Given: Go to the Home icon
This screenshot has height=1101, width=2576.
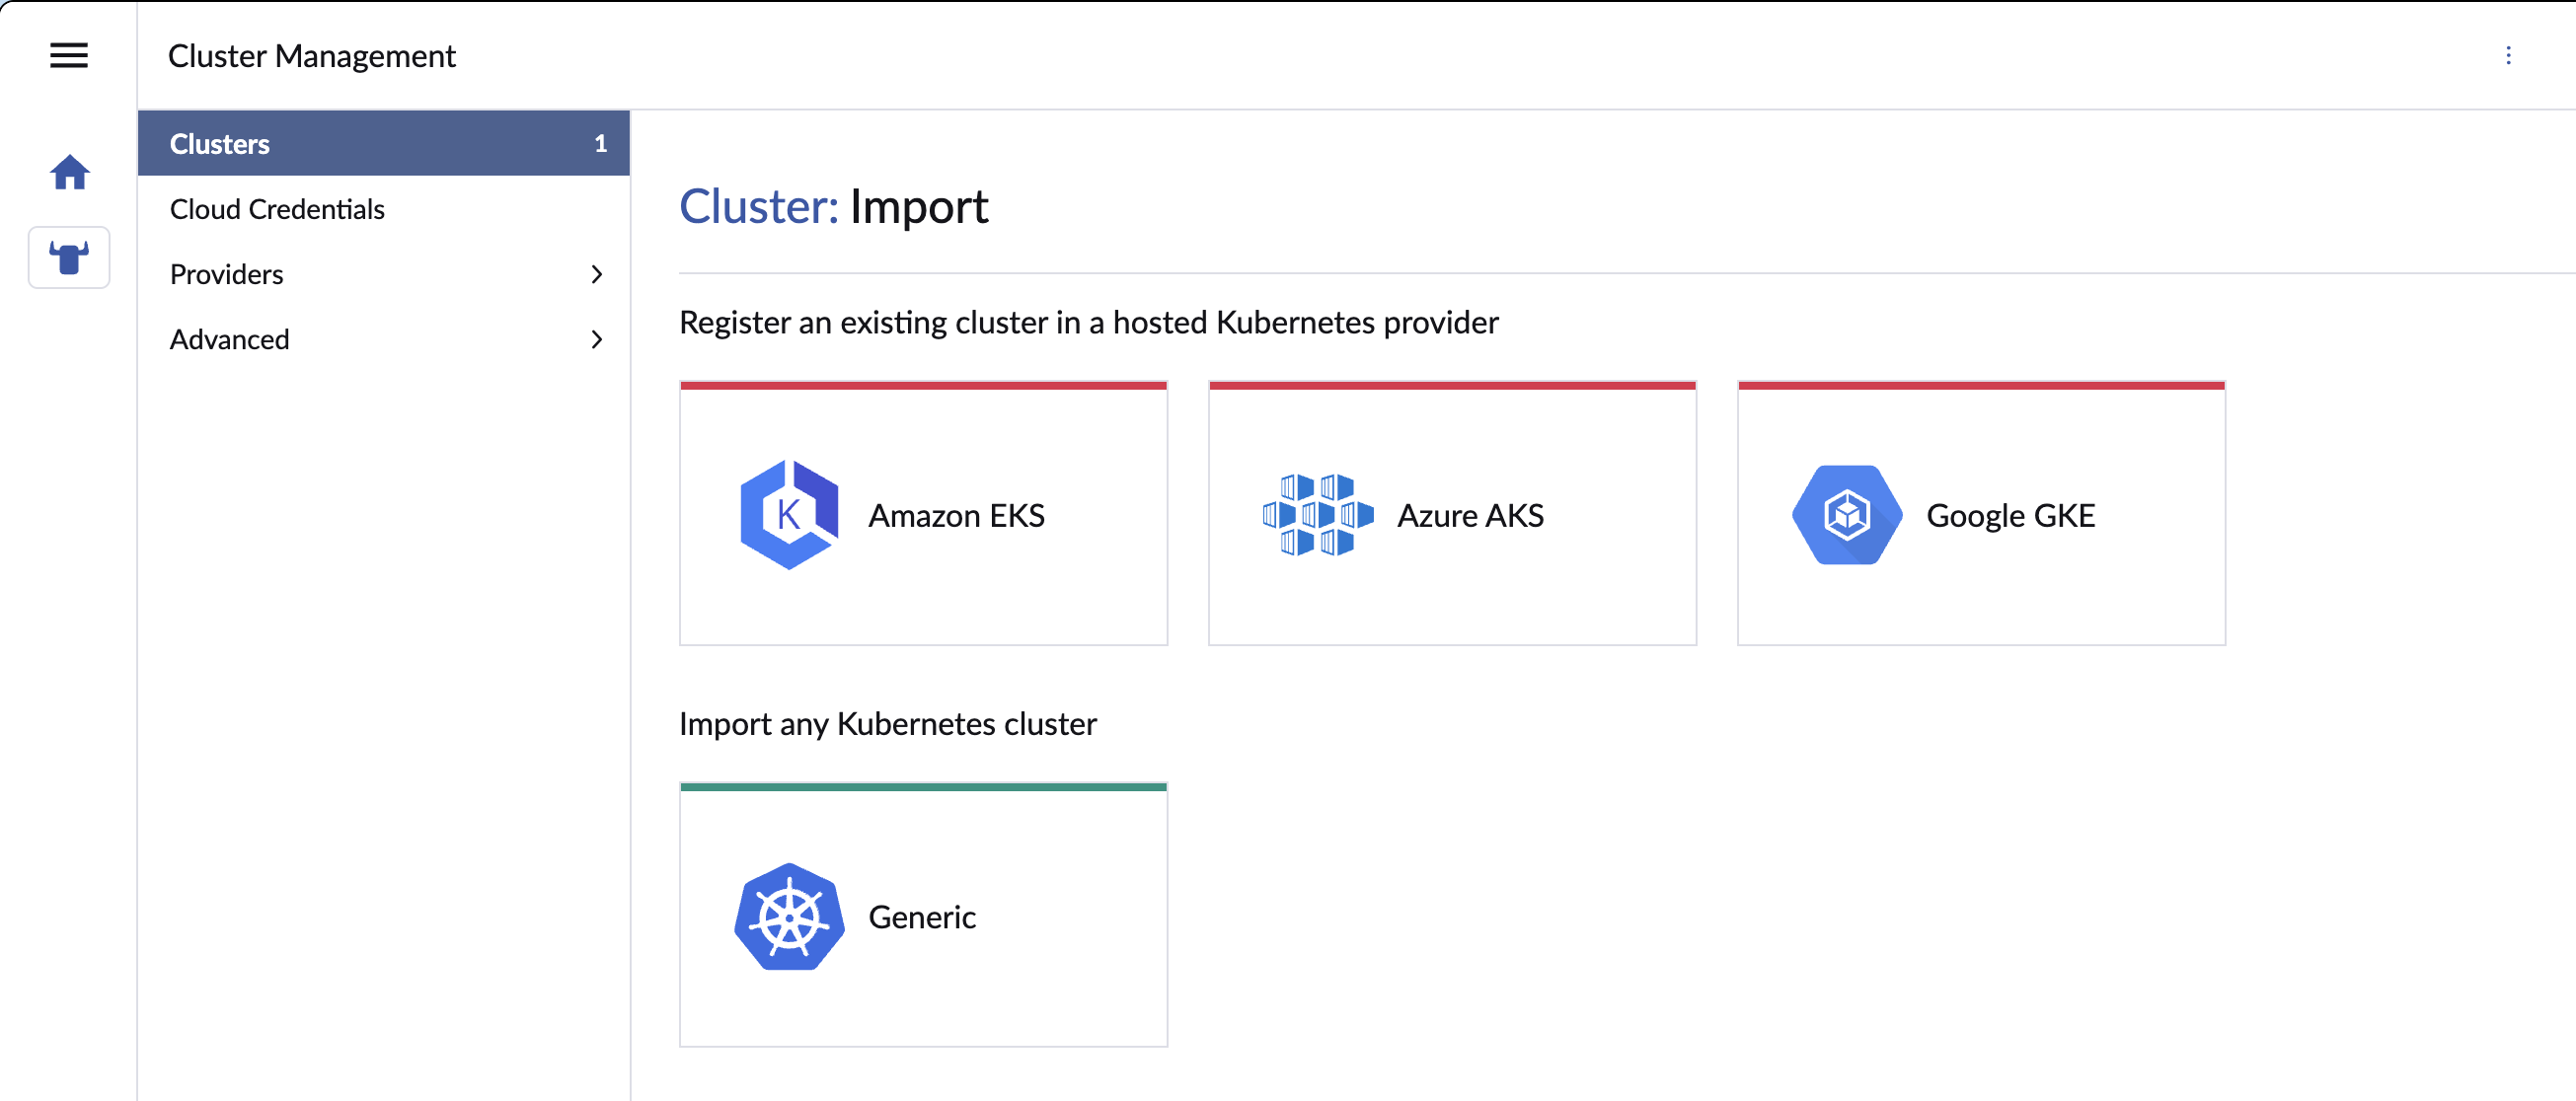Looking at the screenshot, I should [x=69, y=172].
